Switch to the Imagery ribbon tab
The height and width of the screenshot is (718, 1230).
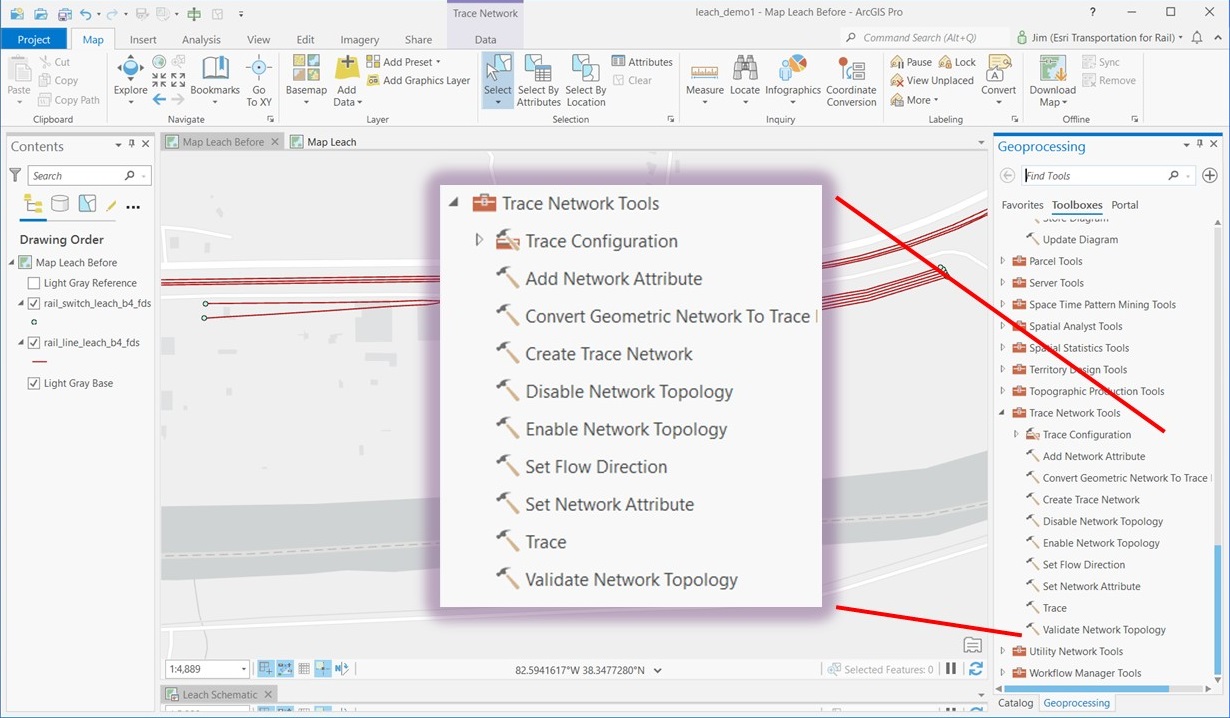point(359,39)
